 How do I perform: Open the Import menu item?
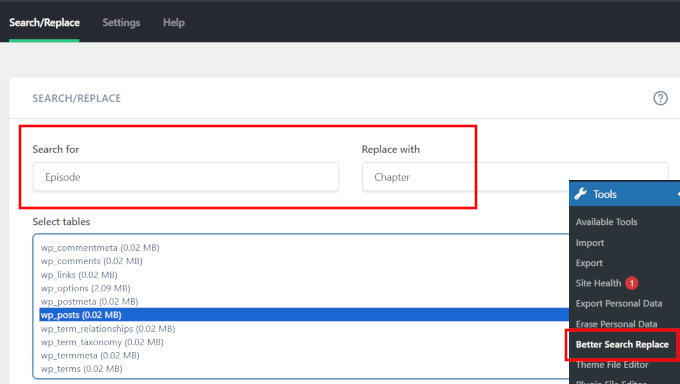[x=590, y=243]
